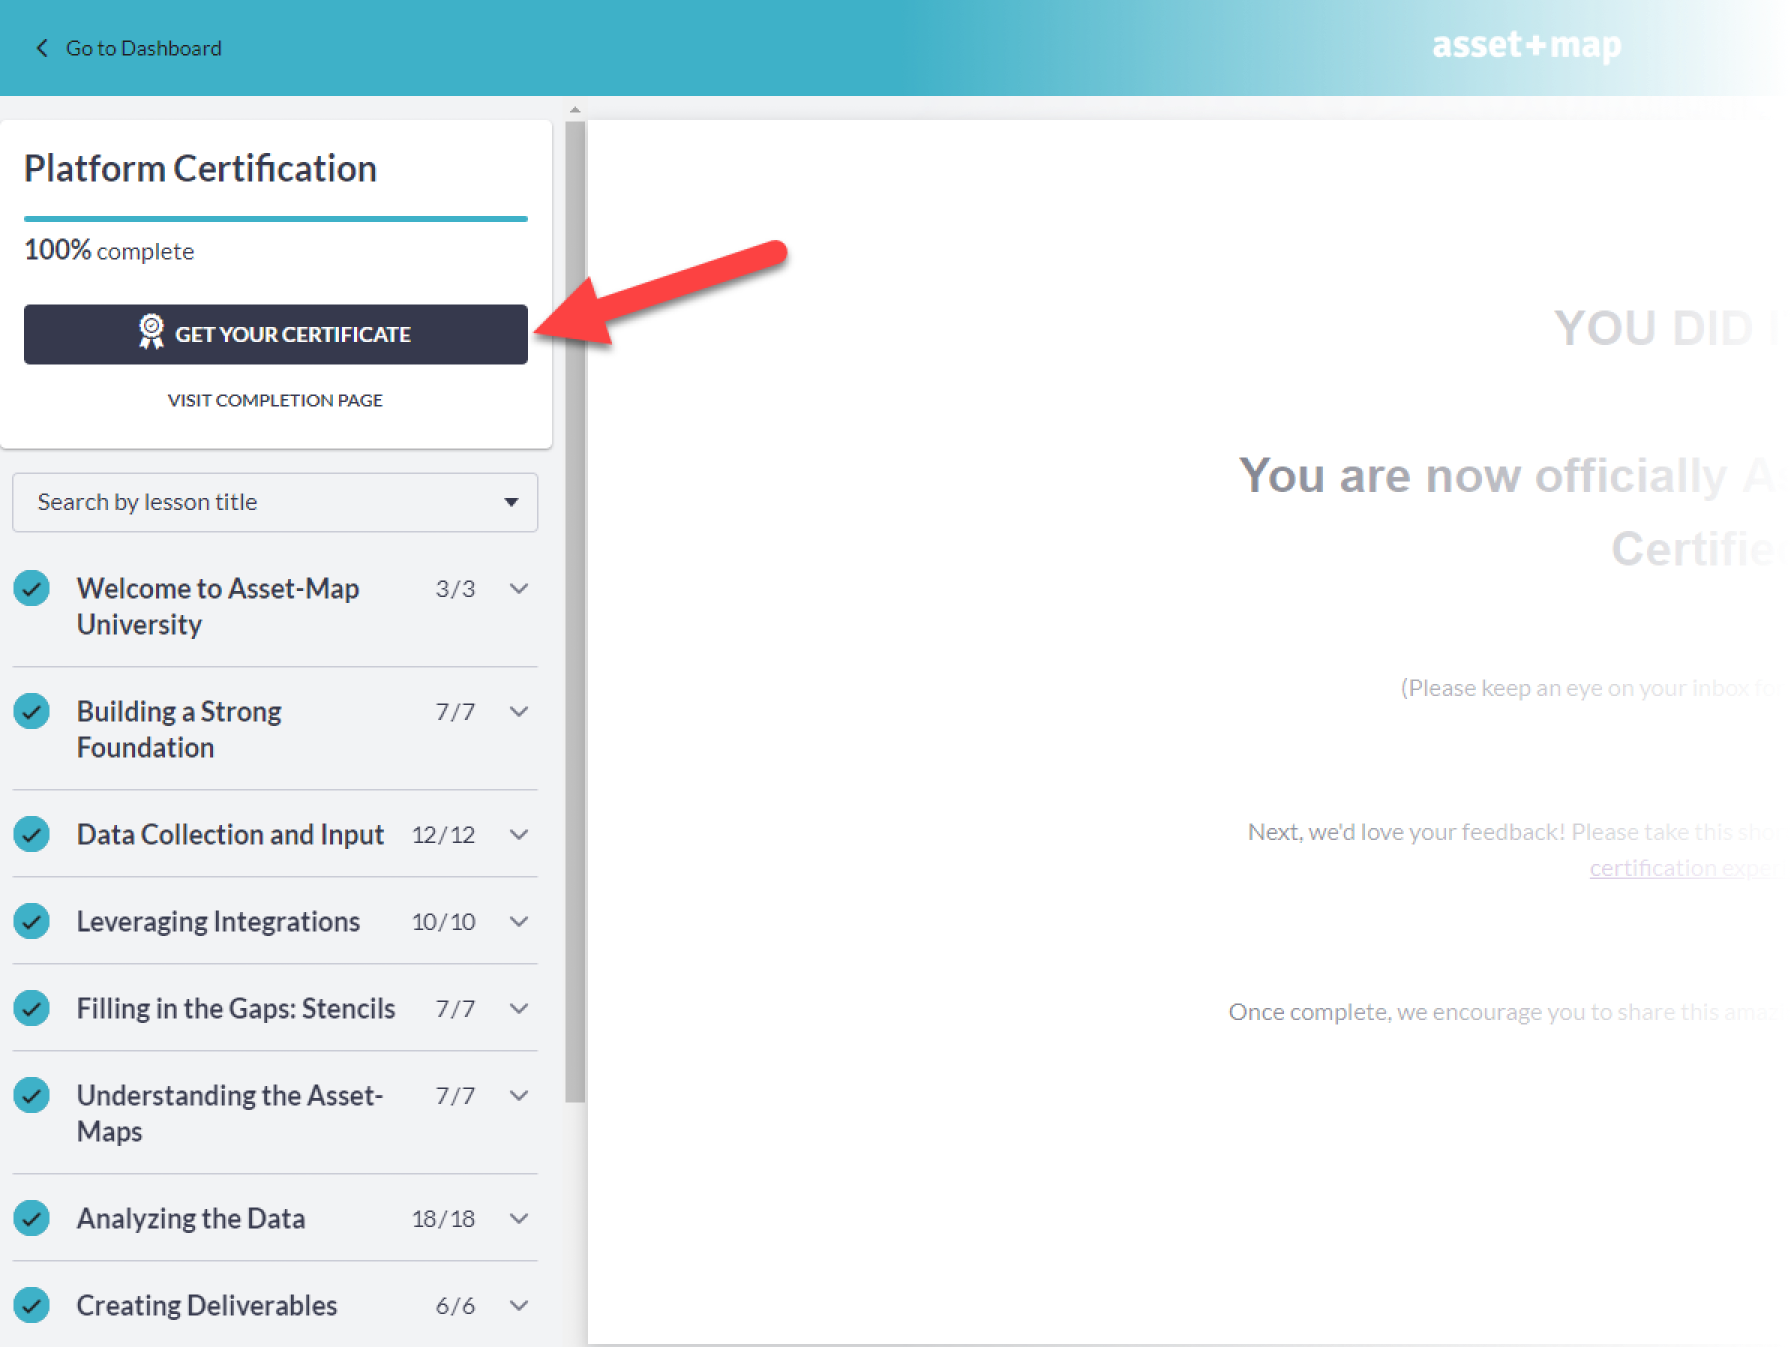The height and width of the screenshot is (1347, 1791).
Task: Click the 100% complete text
Action: 109,250
